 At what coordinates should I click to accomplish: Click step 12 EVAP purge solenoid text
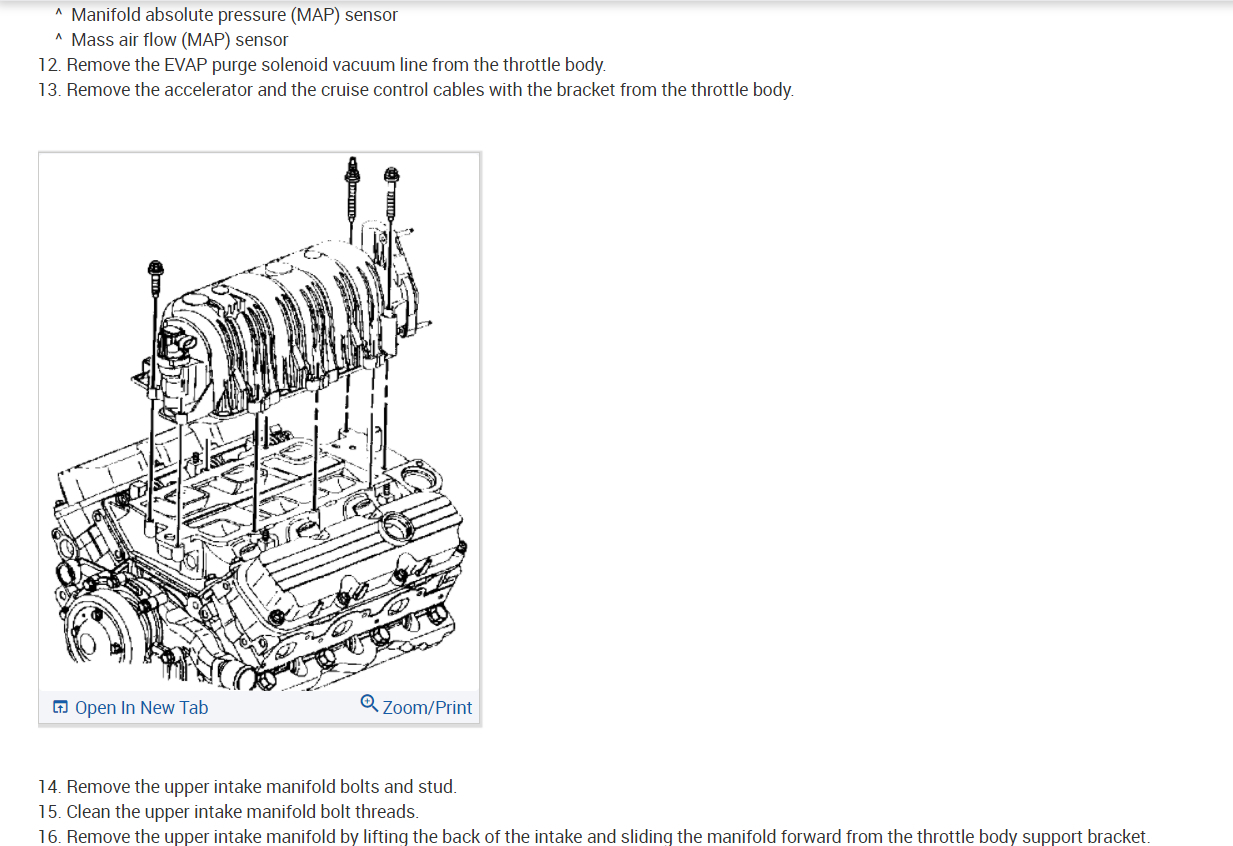tap(322, 65)
